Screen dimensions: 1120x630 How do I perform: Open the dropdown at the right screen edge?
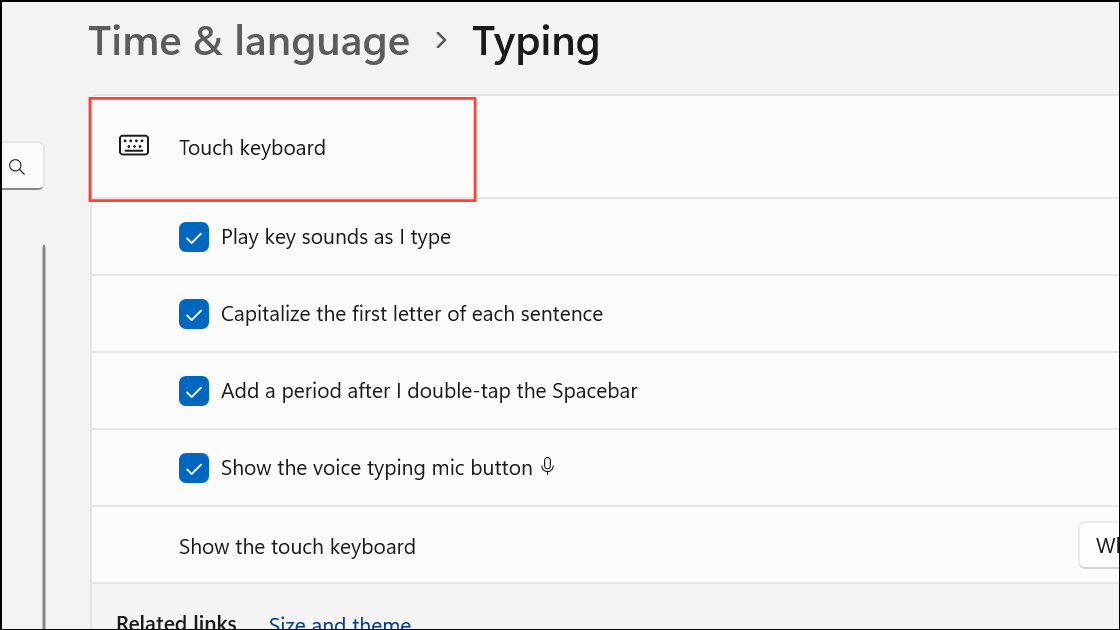pyautogui.click(x=1103, y=545)
